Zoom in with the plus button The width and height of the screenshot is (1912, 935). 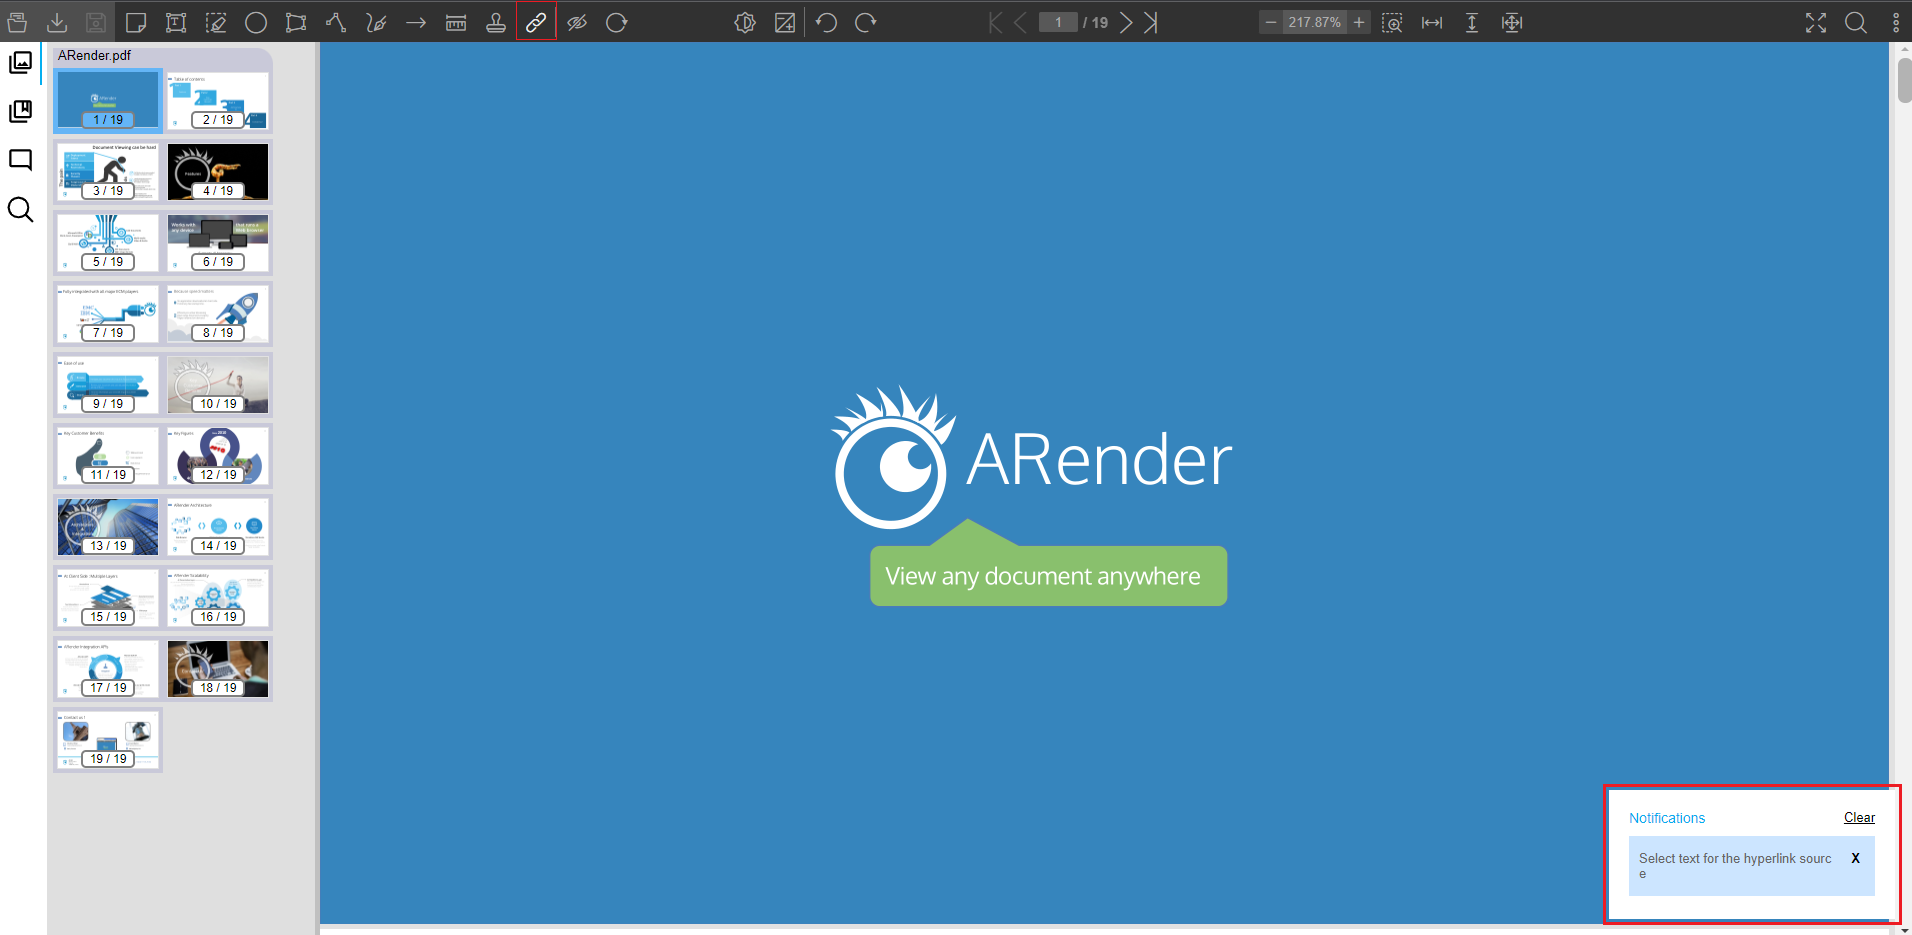1359,22
